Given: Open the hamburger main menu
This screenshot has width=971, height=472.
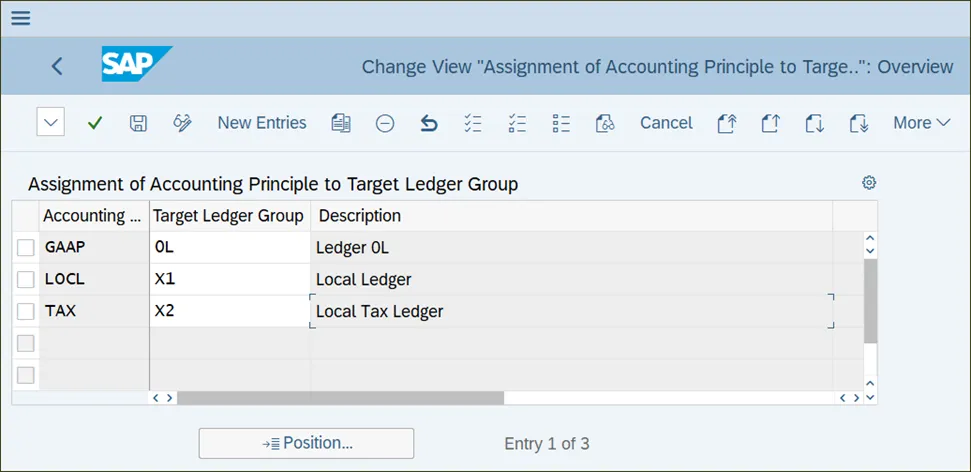Looking at the screenshot, I should tap(21, 18).
